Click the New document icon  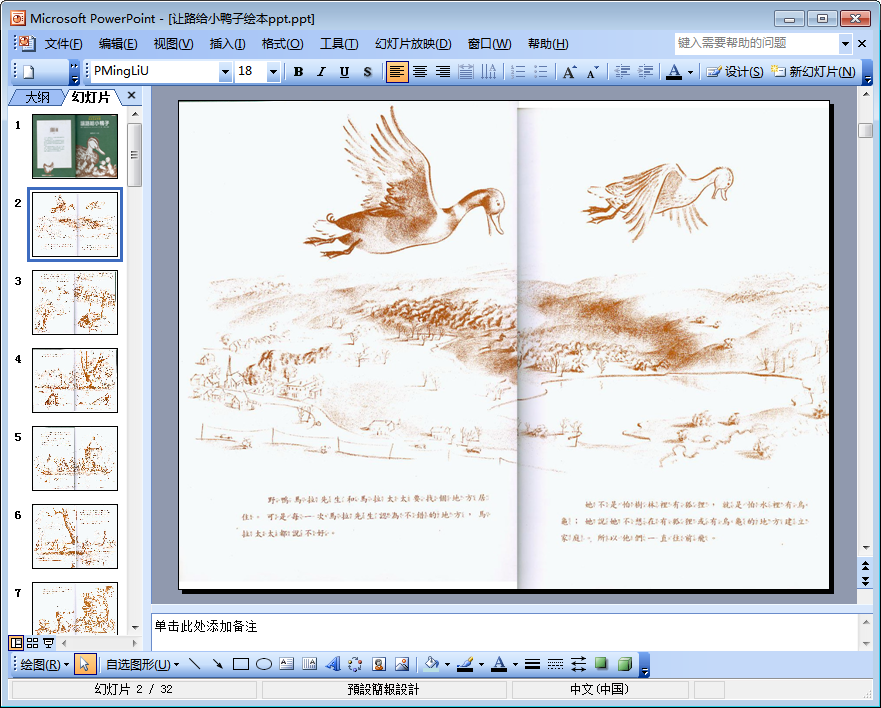click(29, 72)
